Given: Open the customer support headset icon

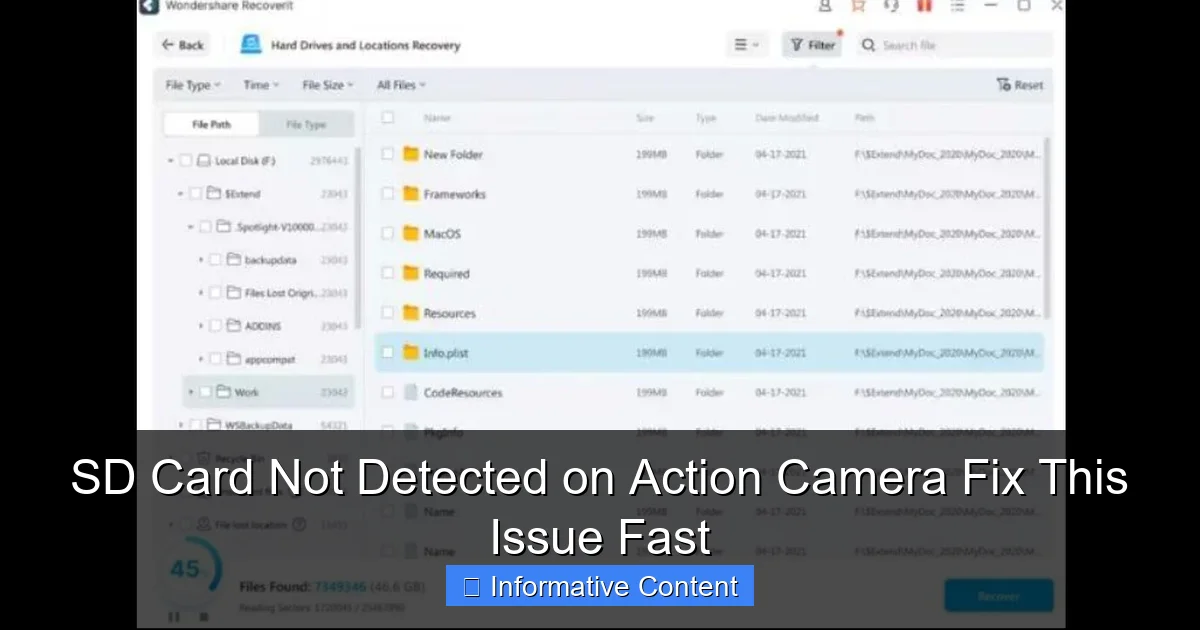Looking at the screenshot, I should [x=890, y=7].
